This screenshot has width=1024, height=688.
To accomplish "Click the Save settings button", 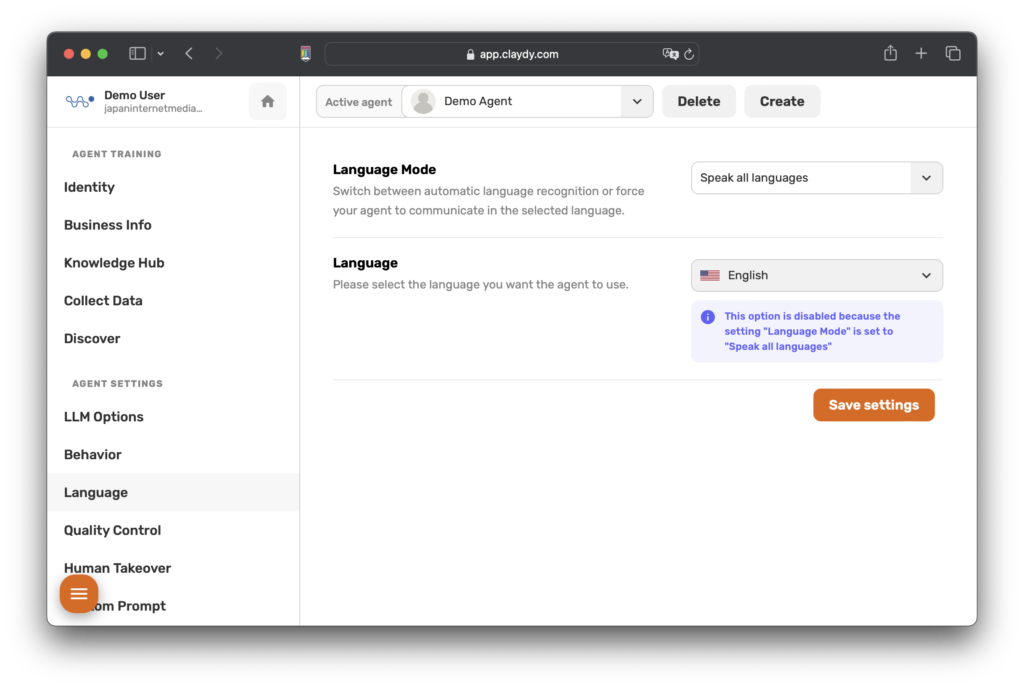I will coord(873,405).
